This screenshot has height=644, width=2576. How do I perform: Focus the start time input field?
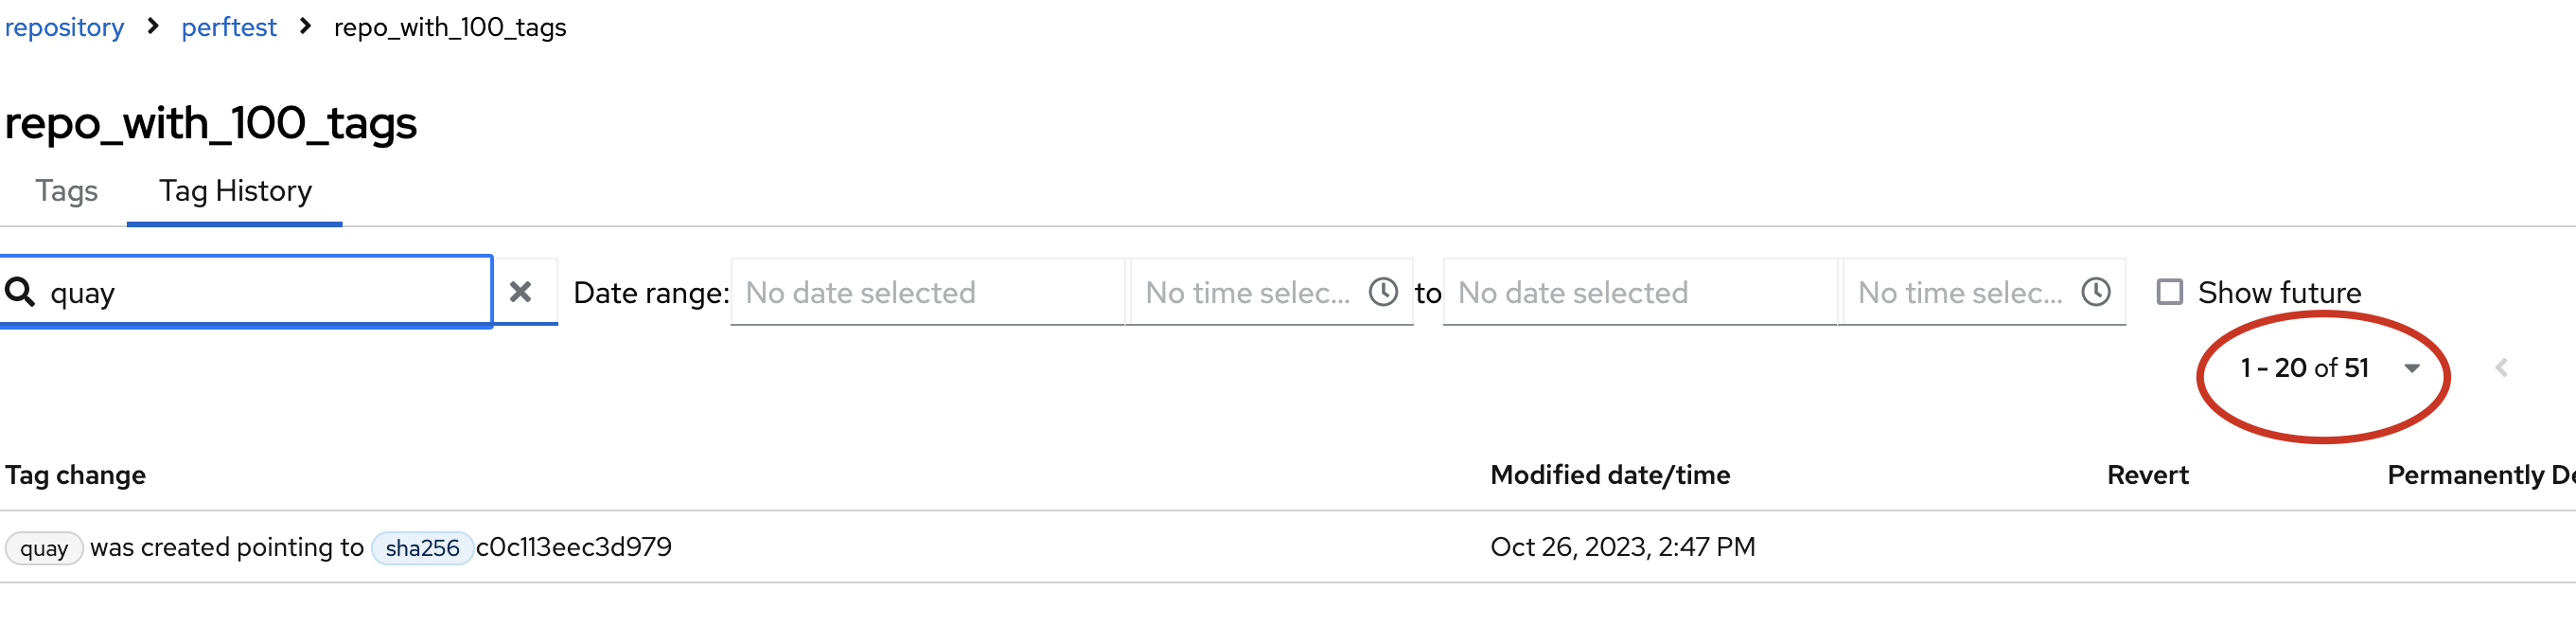(1248, 292)
